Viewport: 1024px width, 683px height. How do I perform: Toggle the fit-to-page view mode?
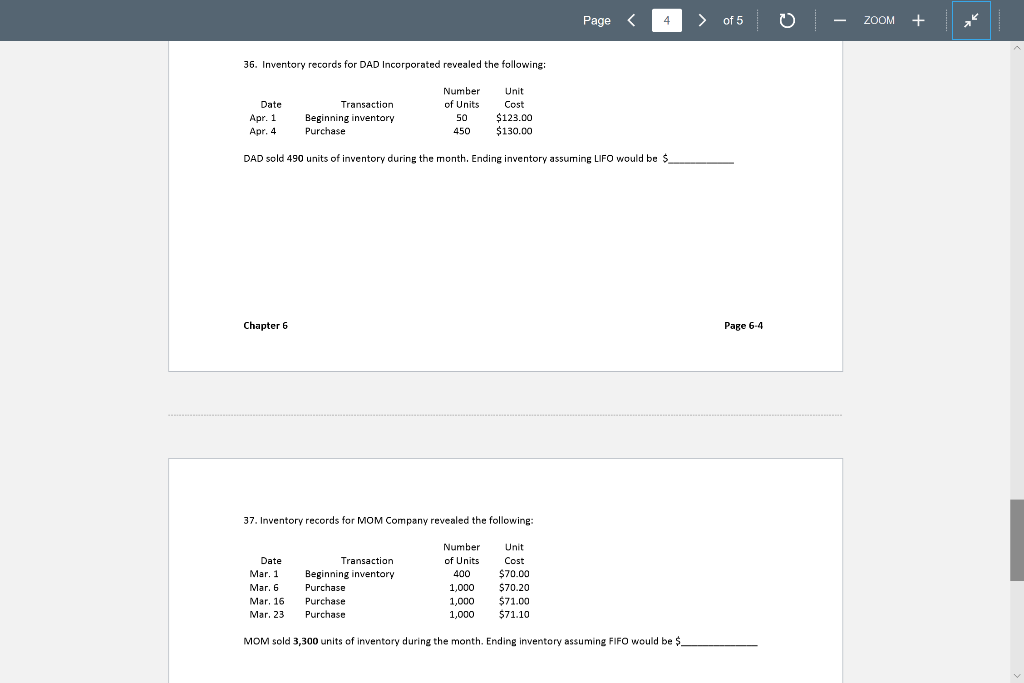point(971,19)
